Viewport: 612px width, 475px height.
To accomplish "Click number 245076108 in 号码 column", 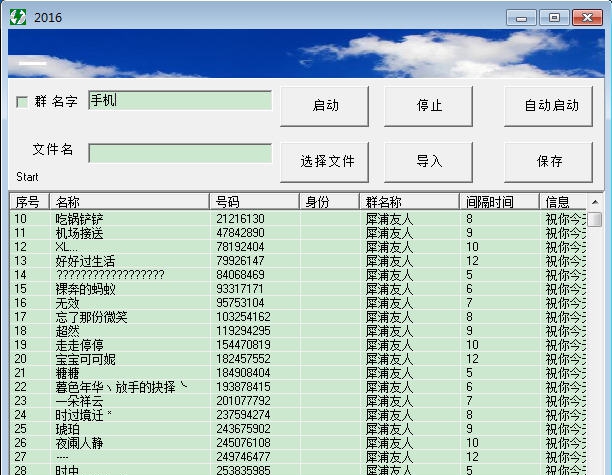I will point(244,443).
